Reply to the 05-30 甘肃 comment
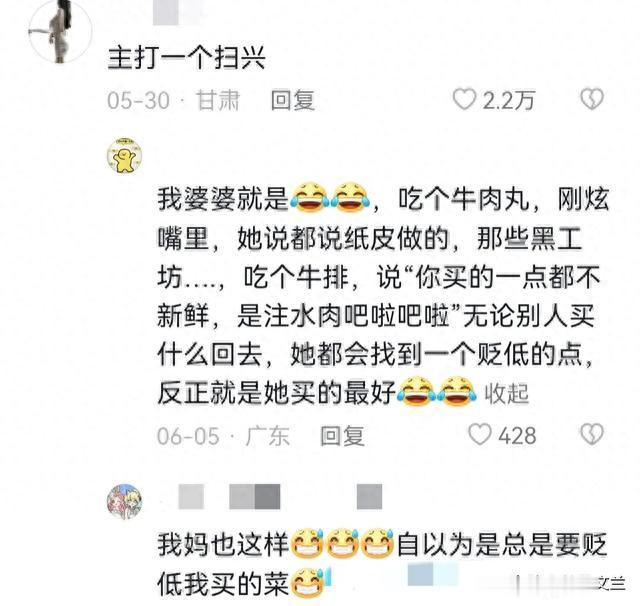The image size is (640, 606). [x=293, y=100]
